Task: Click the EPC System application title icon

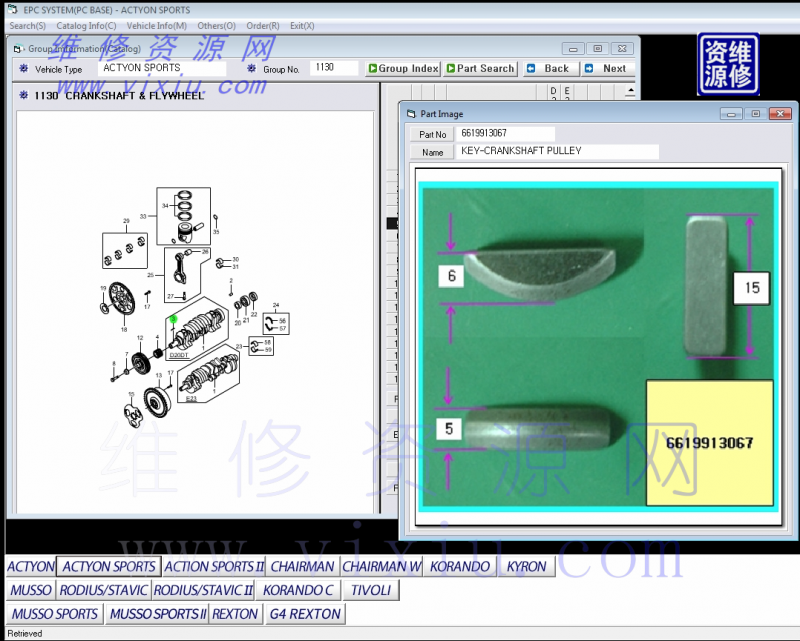Action: click(x=13, y=10)
